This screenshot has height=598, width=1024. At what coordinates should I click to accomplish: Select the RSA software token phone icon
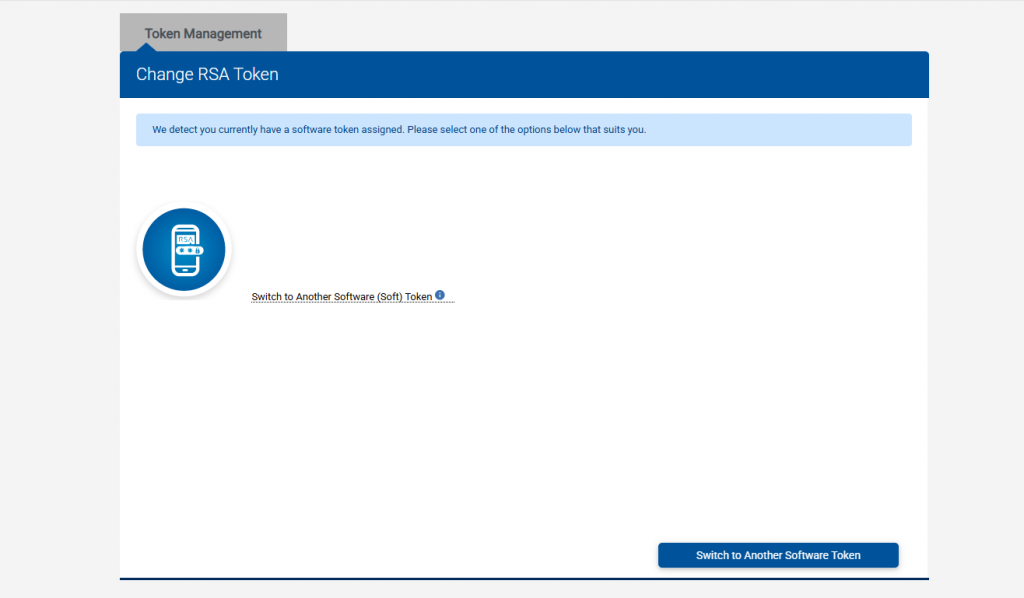(x=184, y=249)
